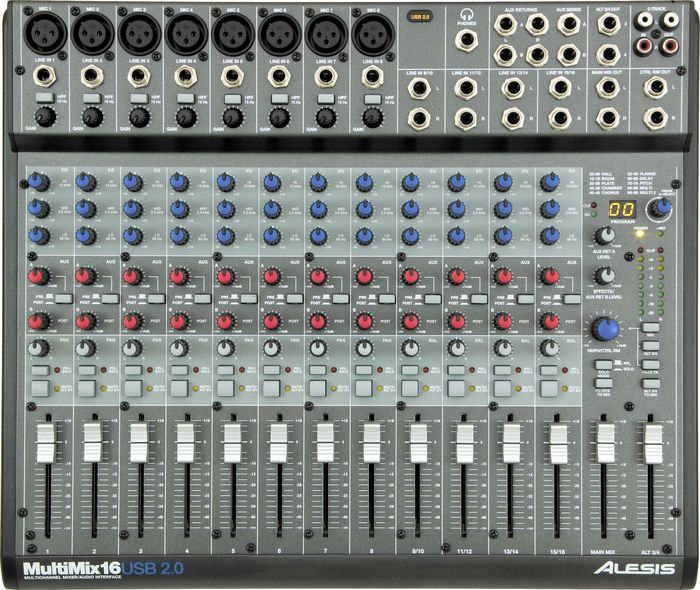Toggle channel 13/14 PFL/SOLO button
Viewport: 700px width, 590px height.
pyautogui.click(x=502, y=370)
